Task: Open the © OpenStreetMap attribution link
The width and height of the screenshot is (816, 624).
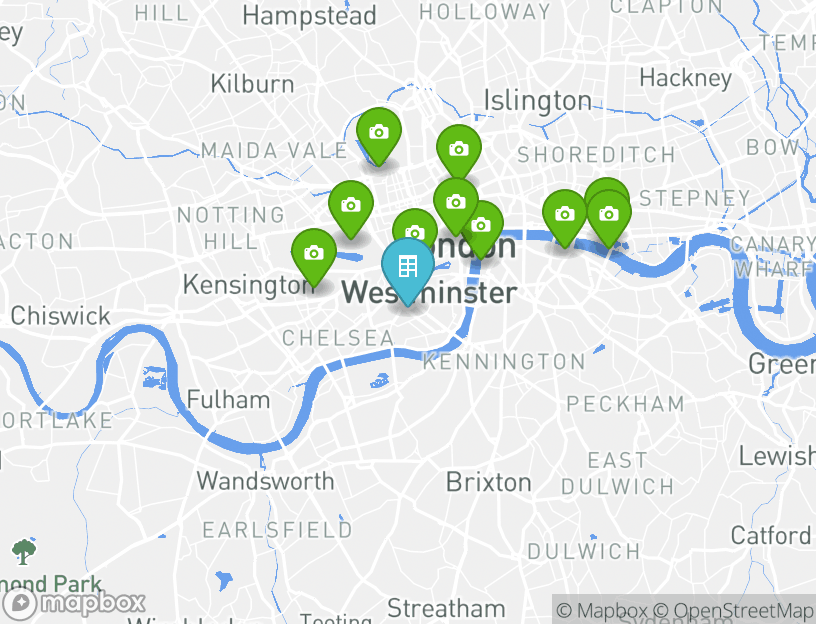Action: coord(733,610)
